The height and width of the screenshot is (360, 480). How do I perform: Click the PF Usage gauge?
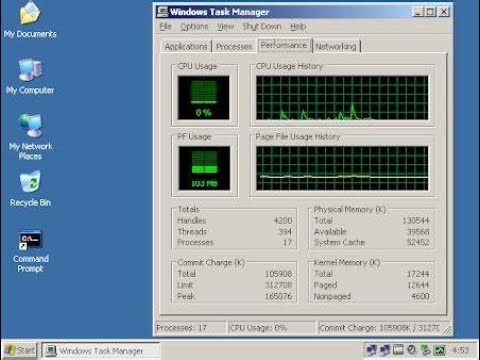(204, 168)
